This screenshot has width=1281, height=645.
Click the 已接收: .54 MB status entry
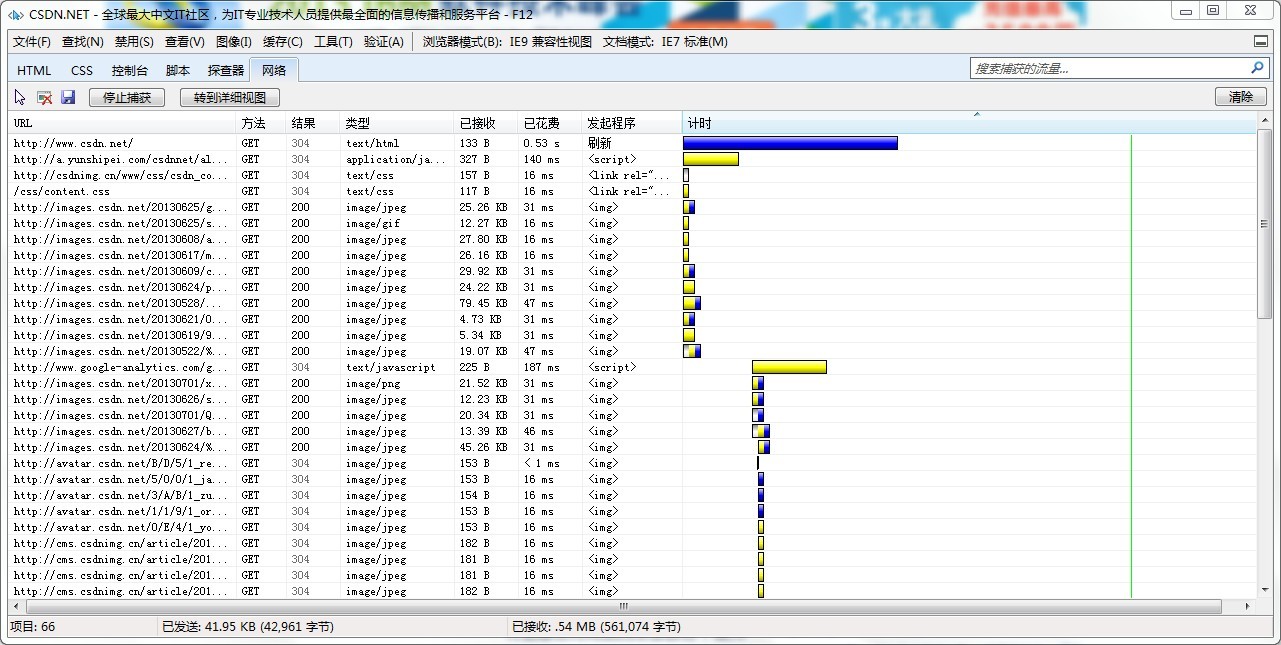coord(596,627)
